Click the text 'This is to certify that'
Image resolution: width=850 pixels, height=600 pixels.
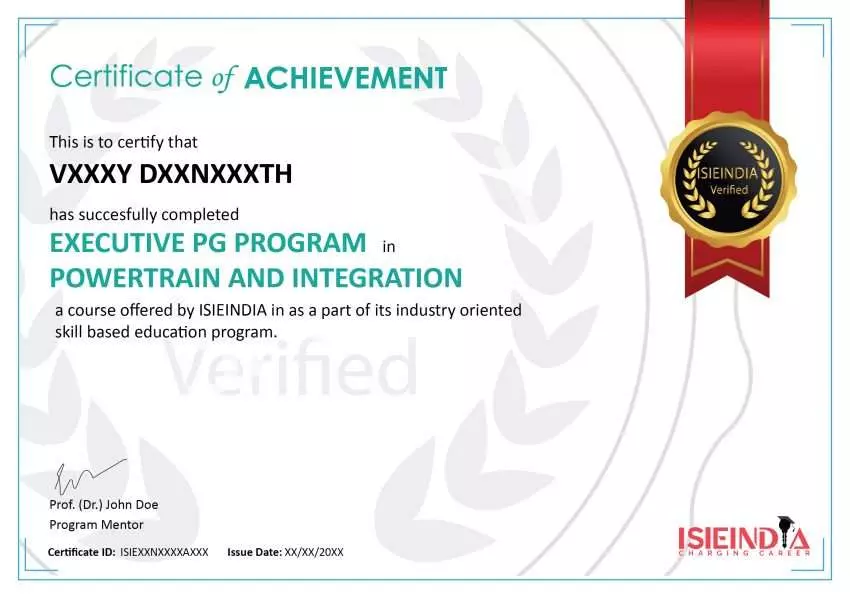(124, 142)
